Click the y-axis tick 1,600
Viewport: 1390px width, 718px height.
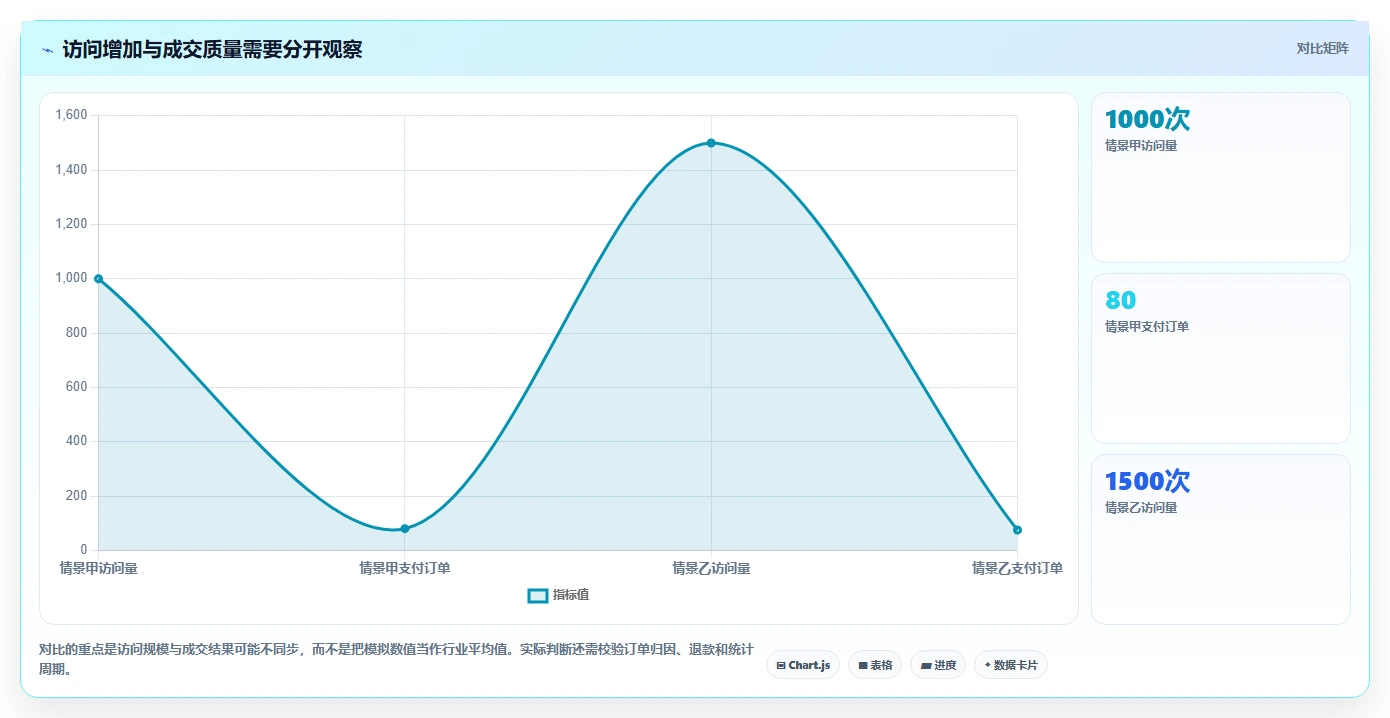click(x=72, y=115)
